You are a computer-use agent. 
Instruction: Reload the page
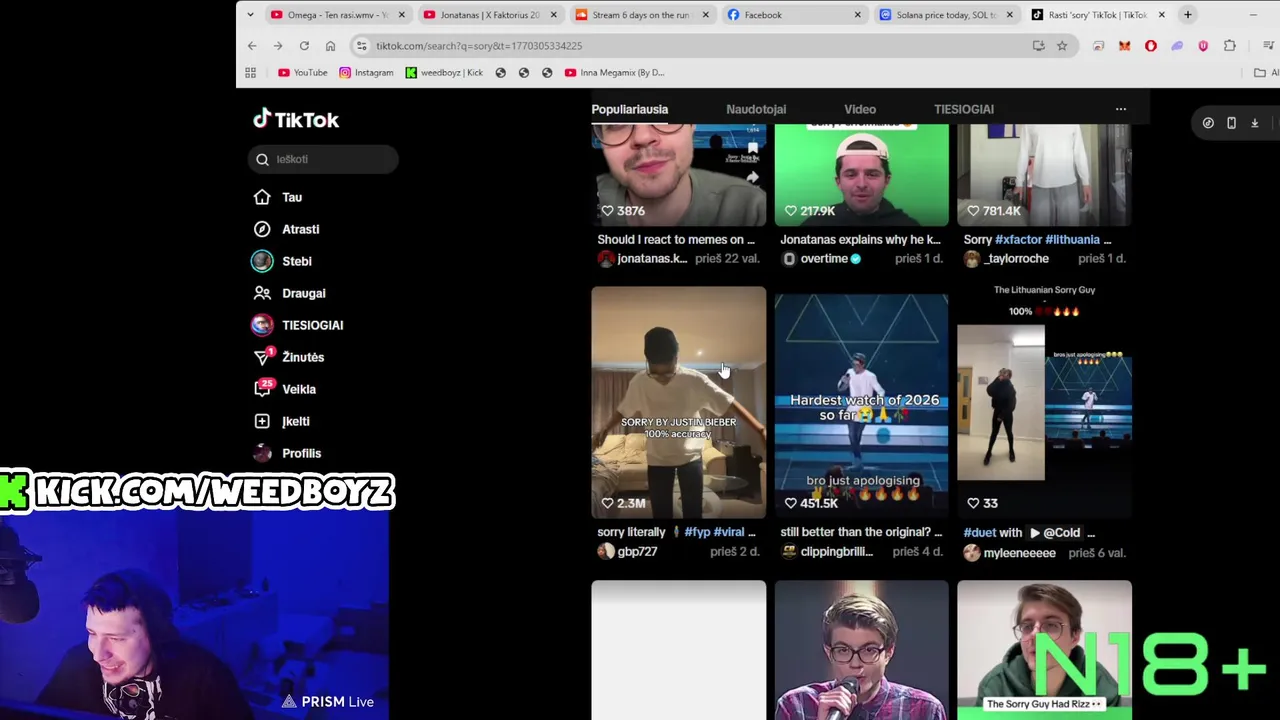[304, 46]
